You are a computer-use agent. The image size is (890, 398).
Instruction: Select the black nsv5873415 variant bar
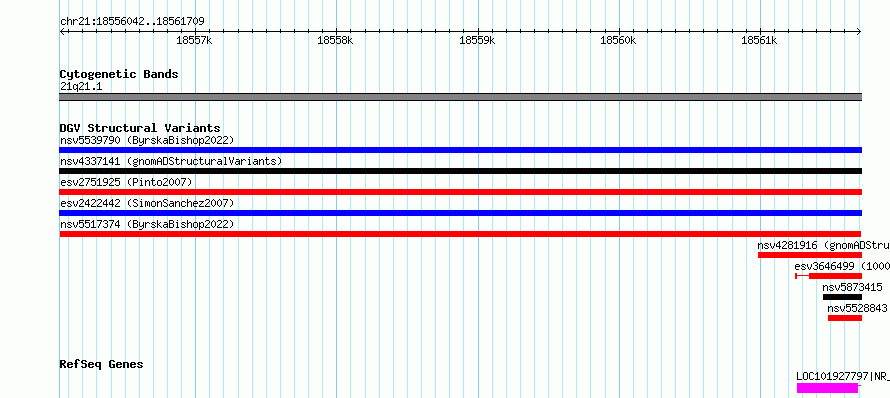pyautogui.click(x=842, y=297)
